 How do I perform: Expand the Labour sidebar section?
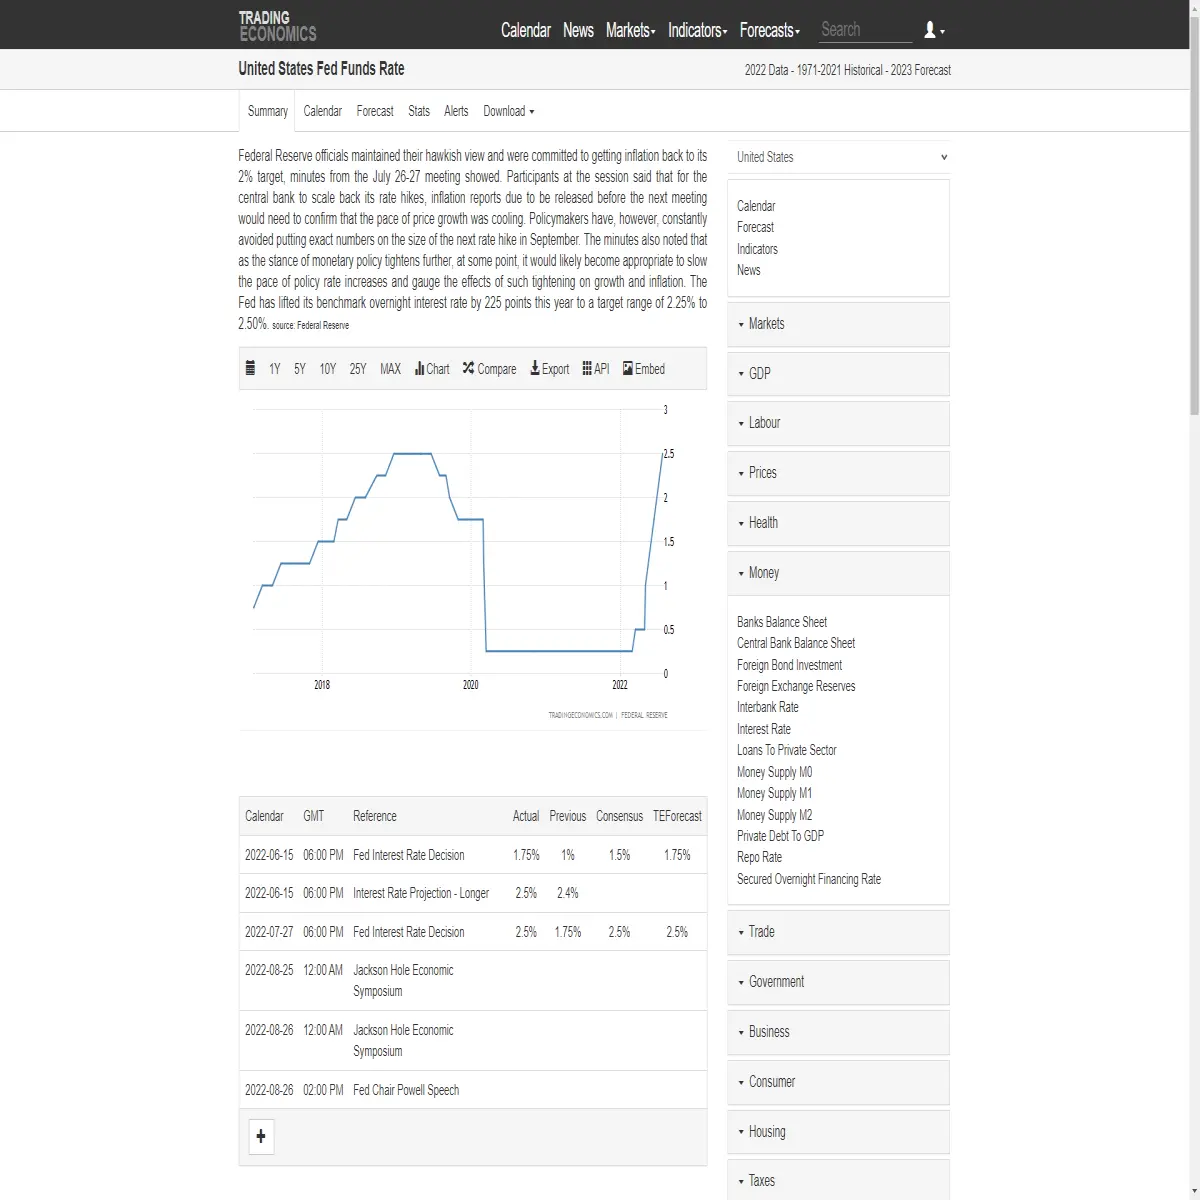[839, 423]
